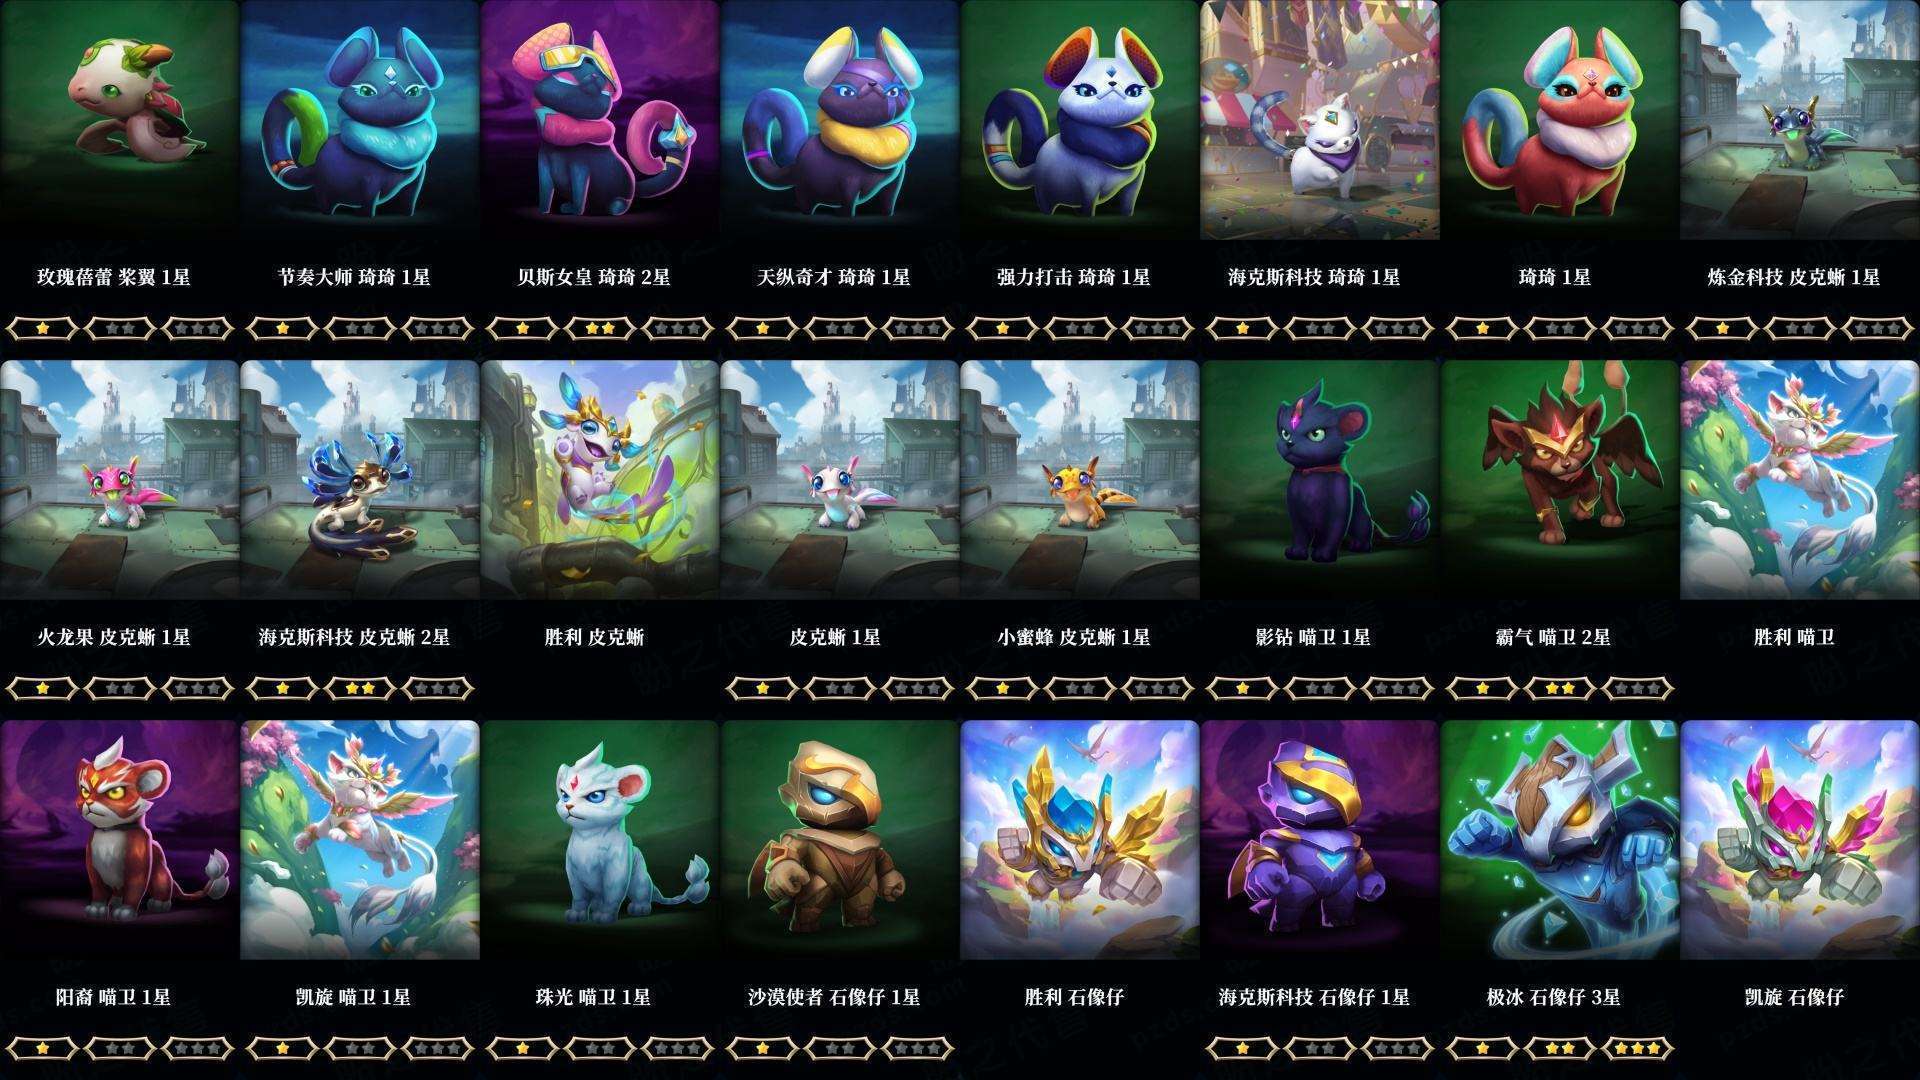1920x1080 pixels.
Task: Choose two-star badge under 海克斯科技 皮克蜥
Action: coord(360,688)
